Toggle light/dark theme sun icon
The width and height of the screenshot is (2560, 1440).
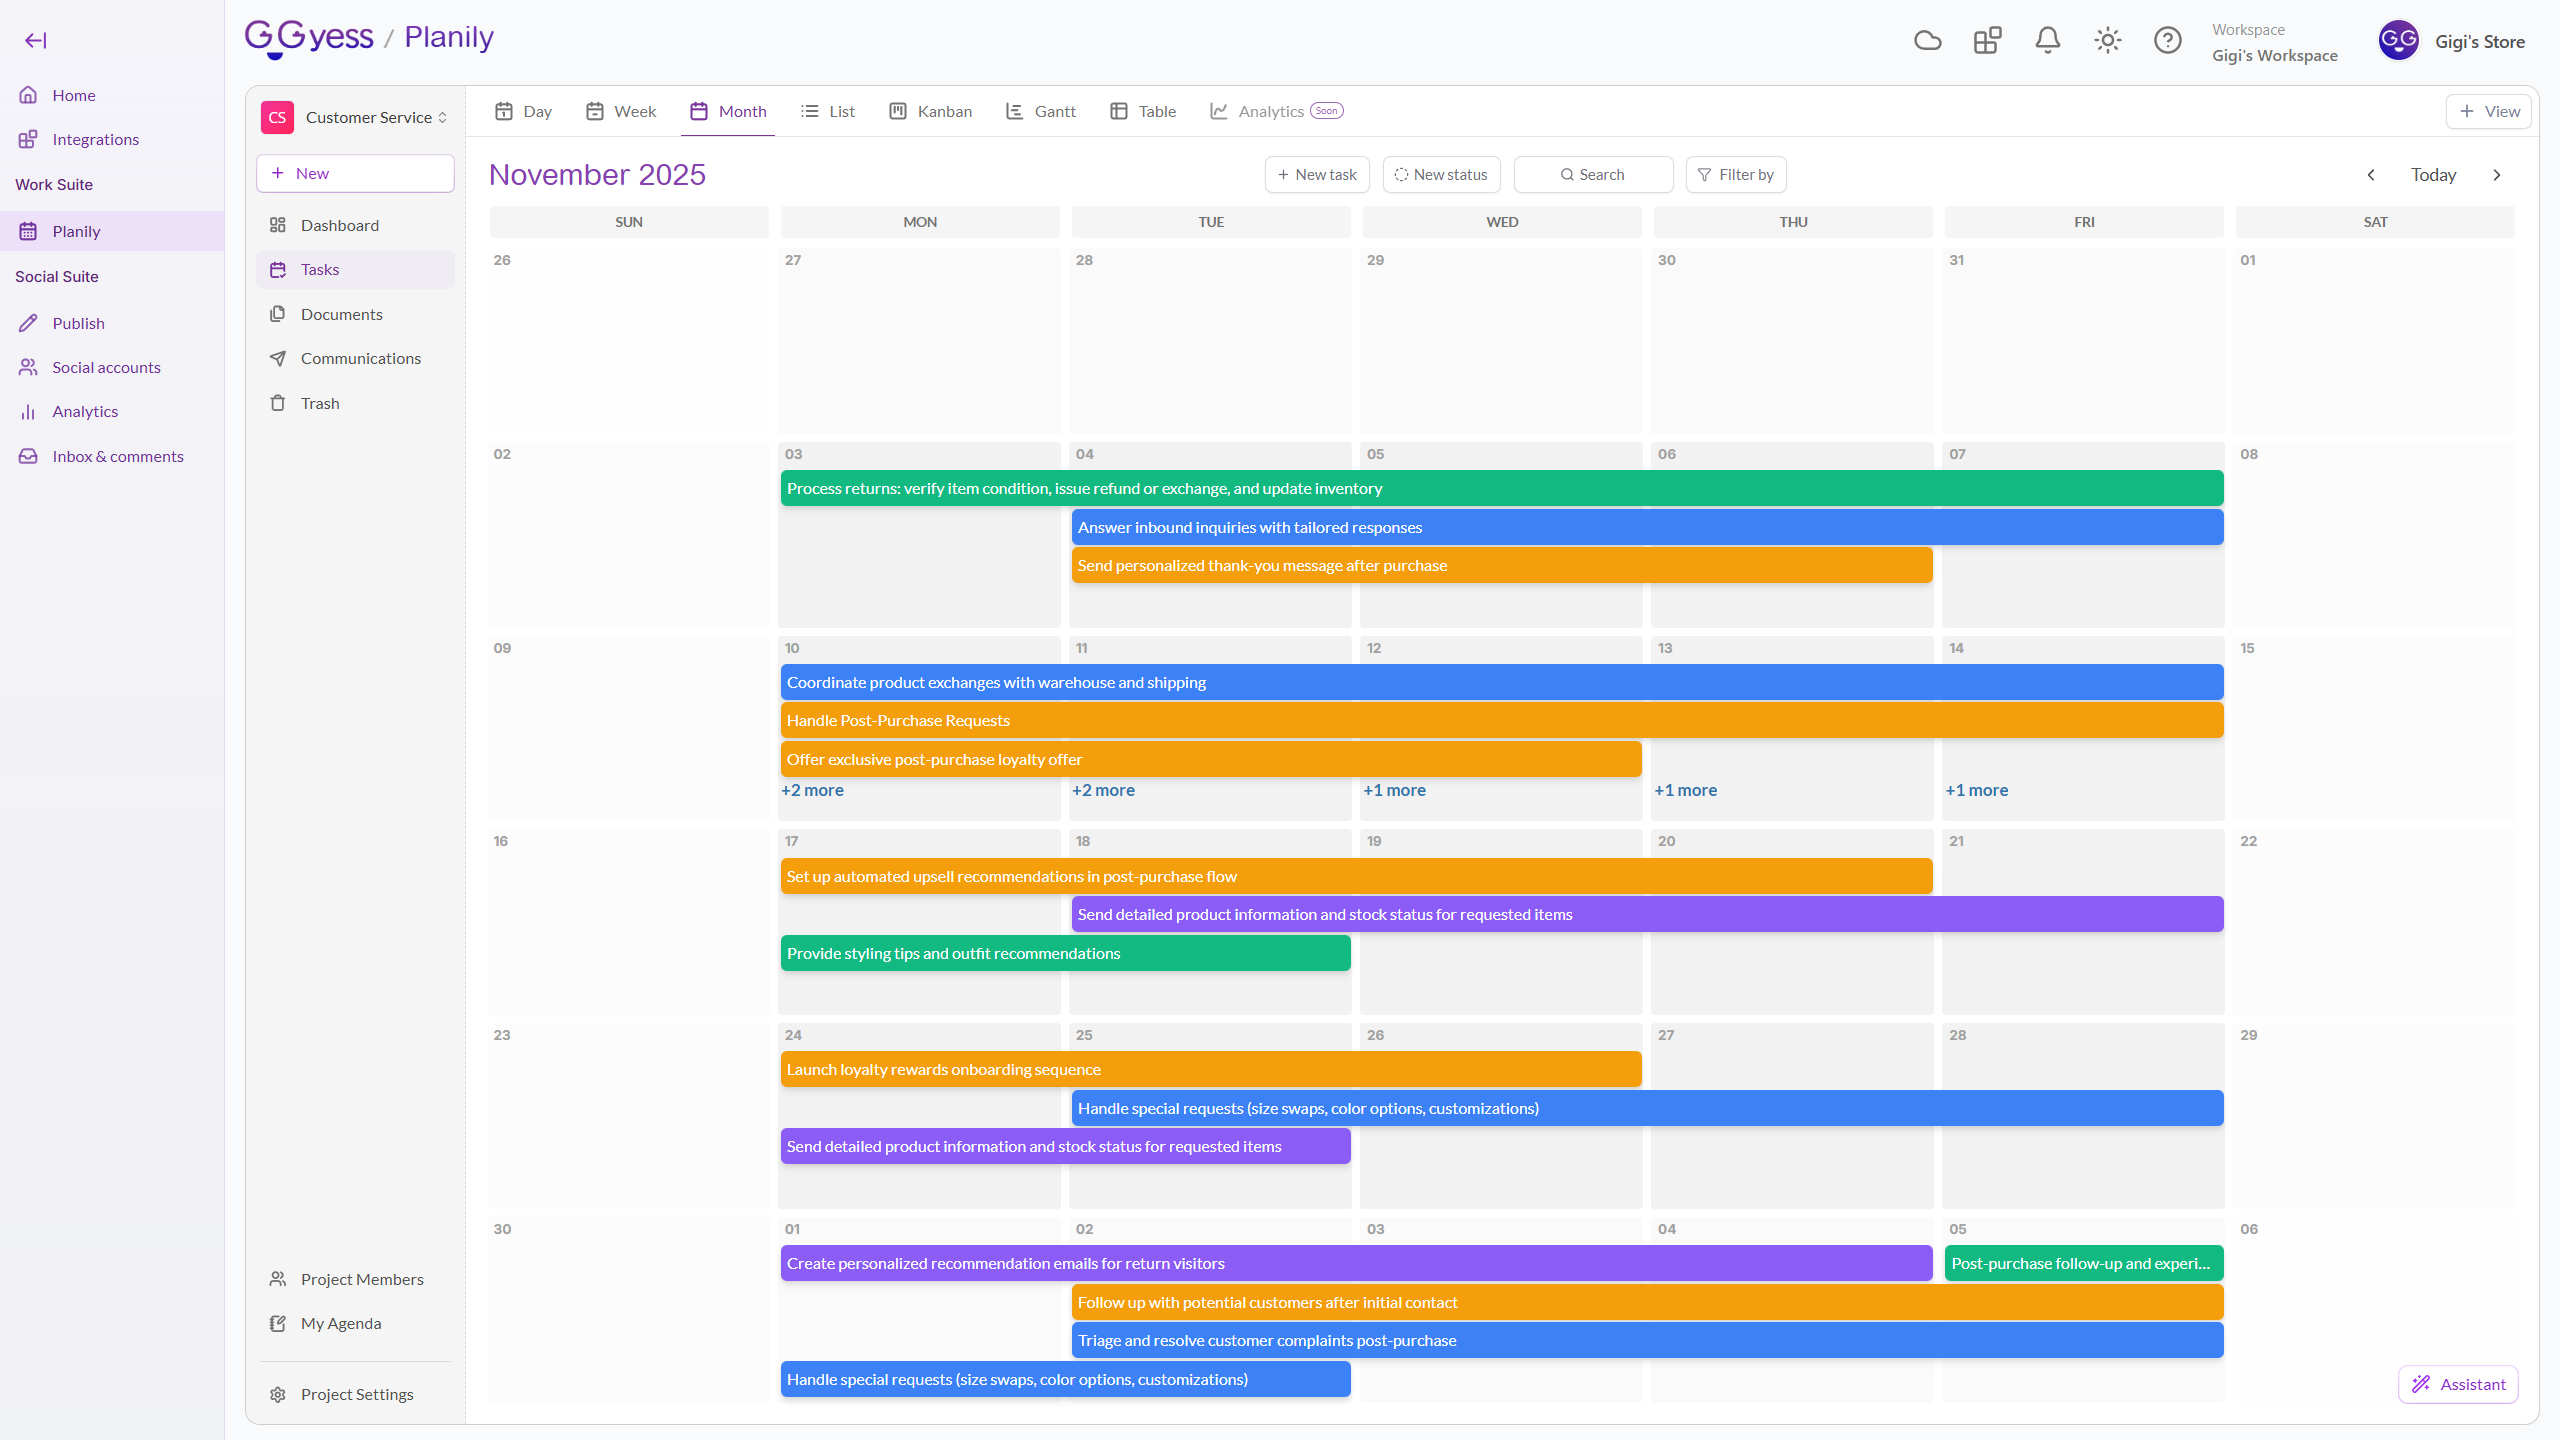point(2107,40)
